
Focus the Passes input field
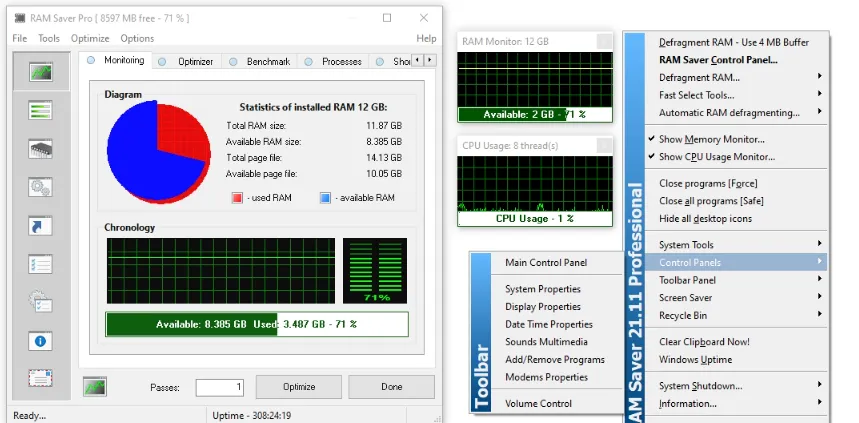pyautogui.click(x=220, y=387)
